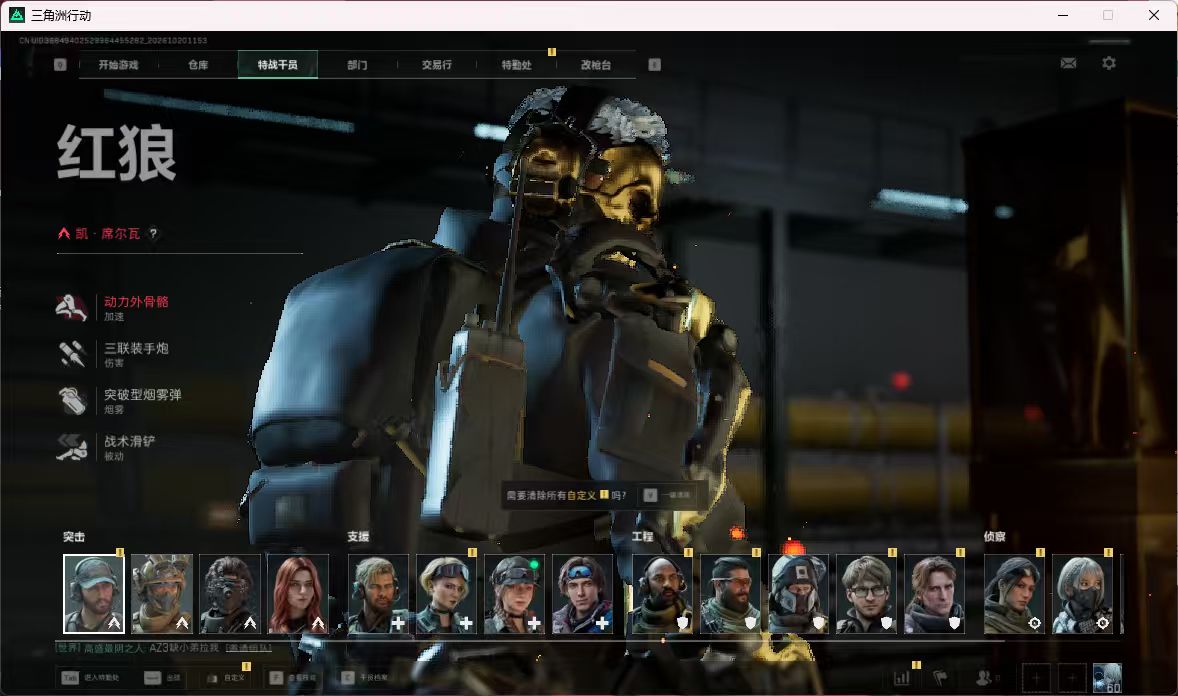Screen dimensions: 1178x696
Task: Click the key icon left of 开始游戏
Action: pos(60,65)
